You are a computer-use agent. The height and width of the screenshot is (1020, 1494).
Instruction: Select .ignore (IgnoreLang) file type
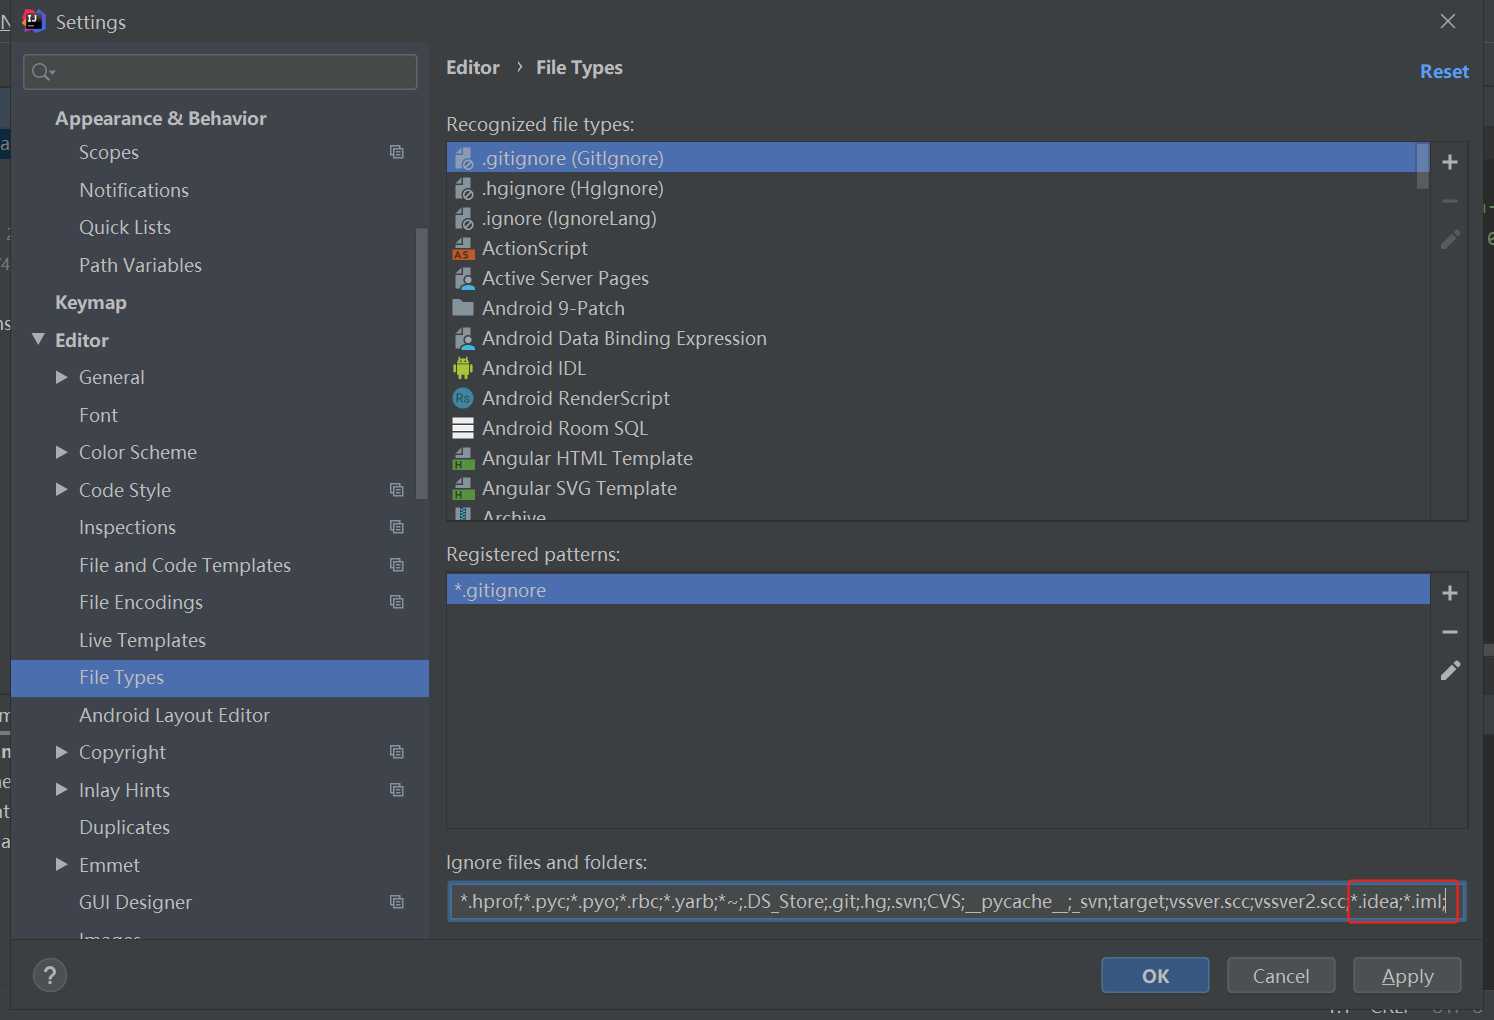[932, 218]
